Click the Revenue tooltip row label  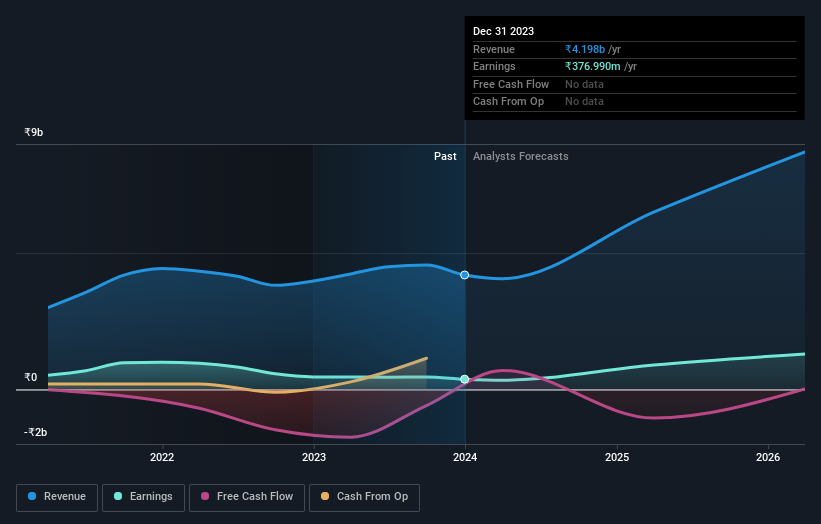coord(494,49)
